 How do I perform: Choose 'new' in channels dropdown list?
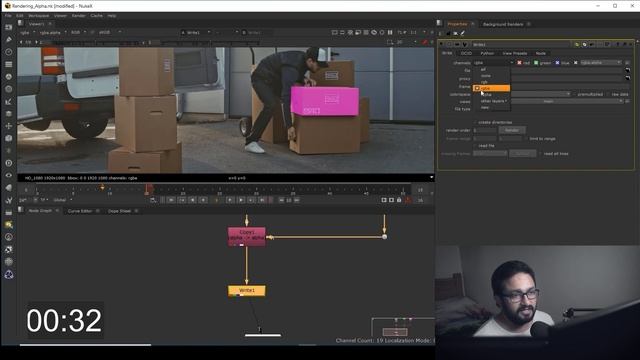tap(491, 107)
